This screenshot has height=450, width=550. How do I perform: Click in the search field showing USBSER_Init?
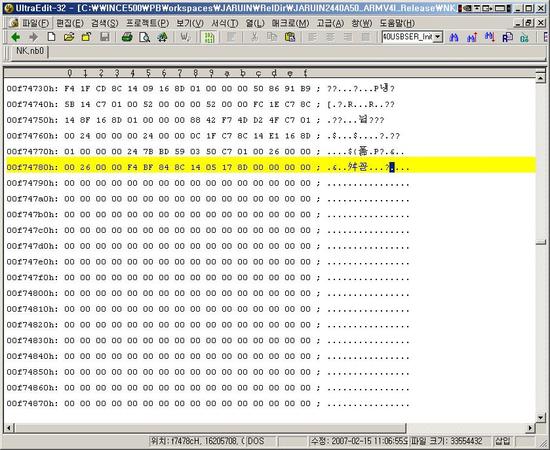coord(408,37)
